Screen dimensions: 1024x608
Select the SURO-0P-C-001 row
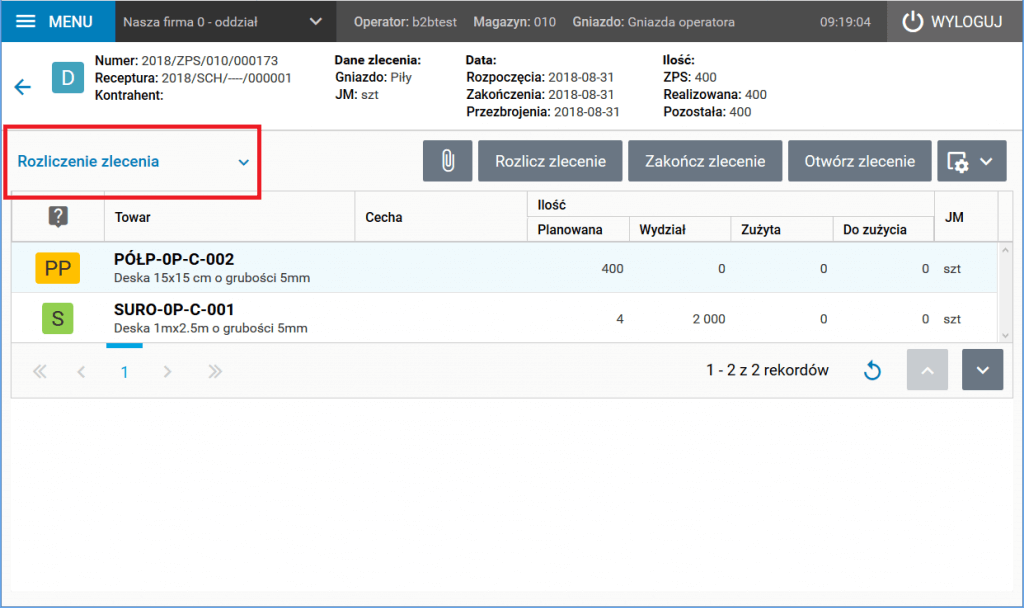pos(504,318)
